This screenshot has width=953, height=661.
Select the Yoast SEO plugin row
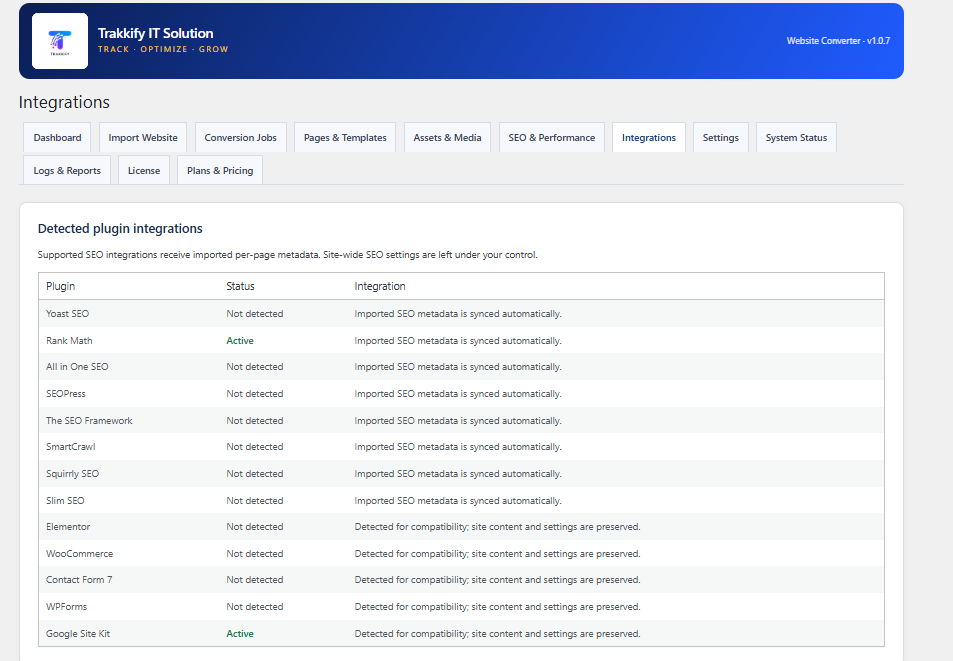461,313
